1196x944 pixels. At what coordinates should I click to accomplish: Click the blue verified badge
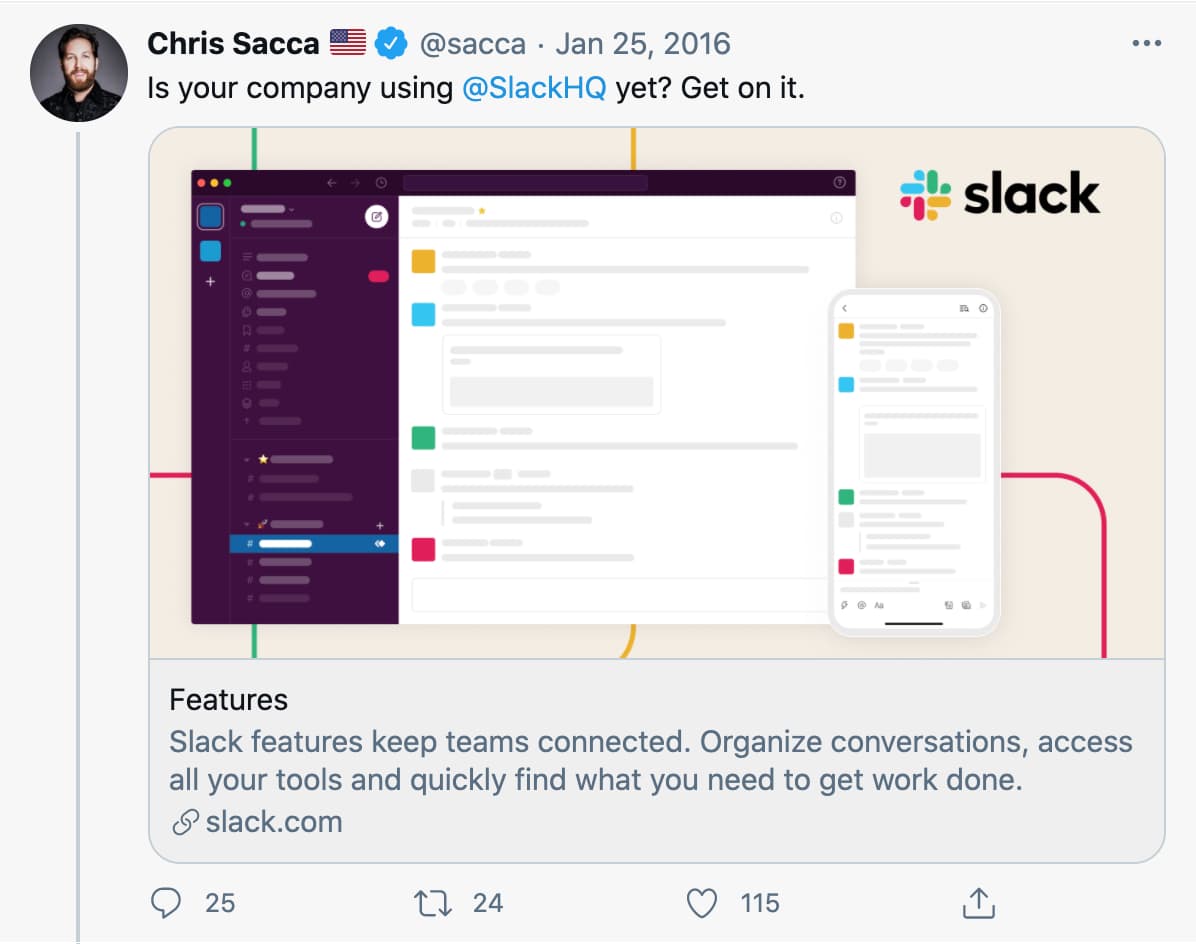click(x=391, y=43)
